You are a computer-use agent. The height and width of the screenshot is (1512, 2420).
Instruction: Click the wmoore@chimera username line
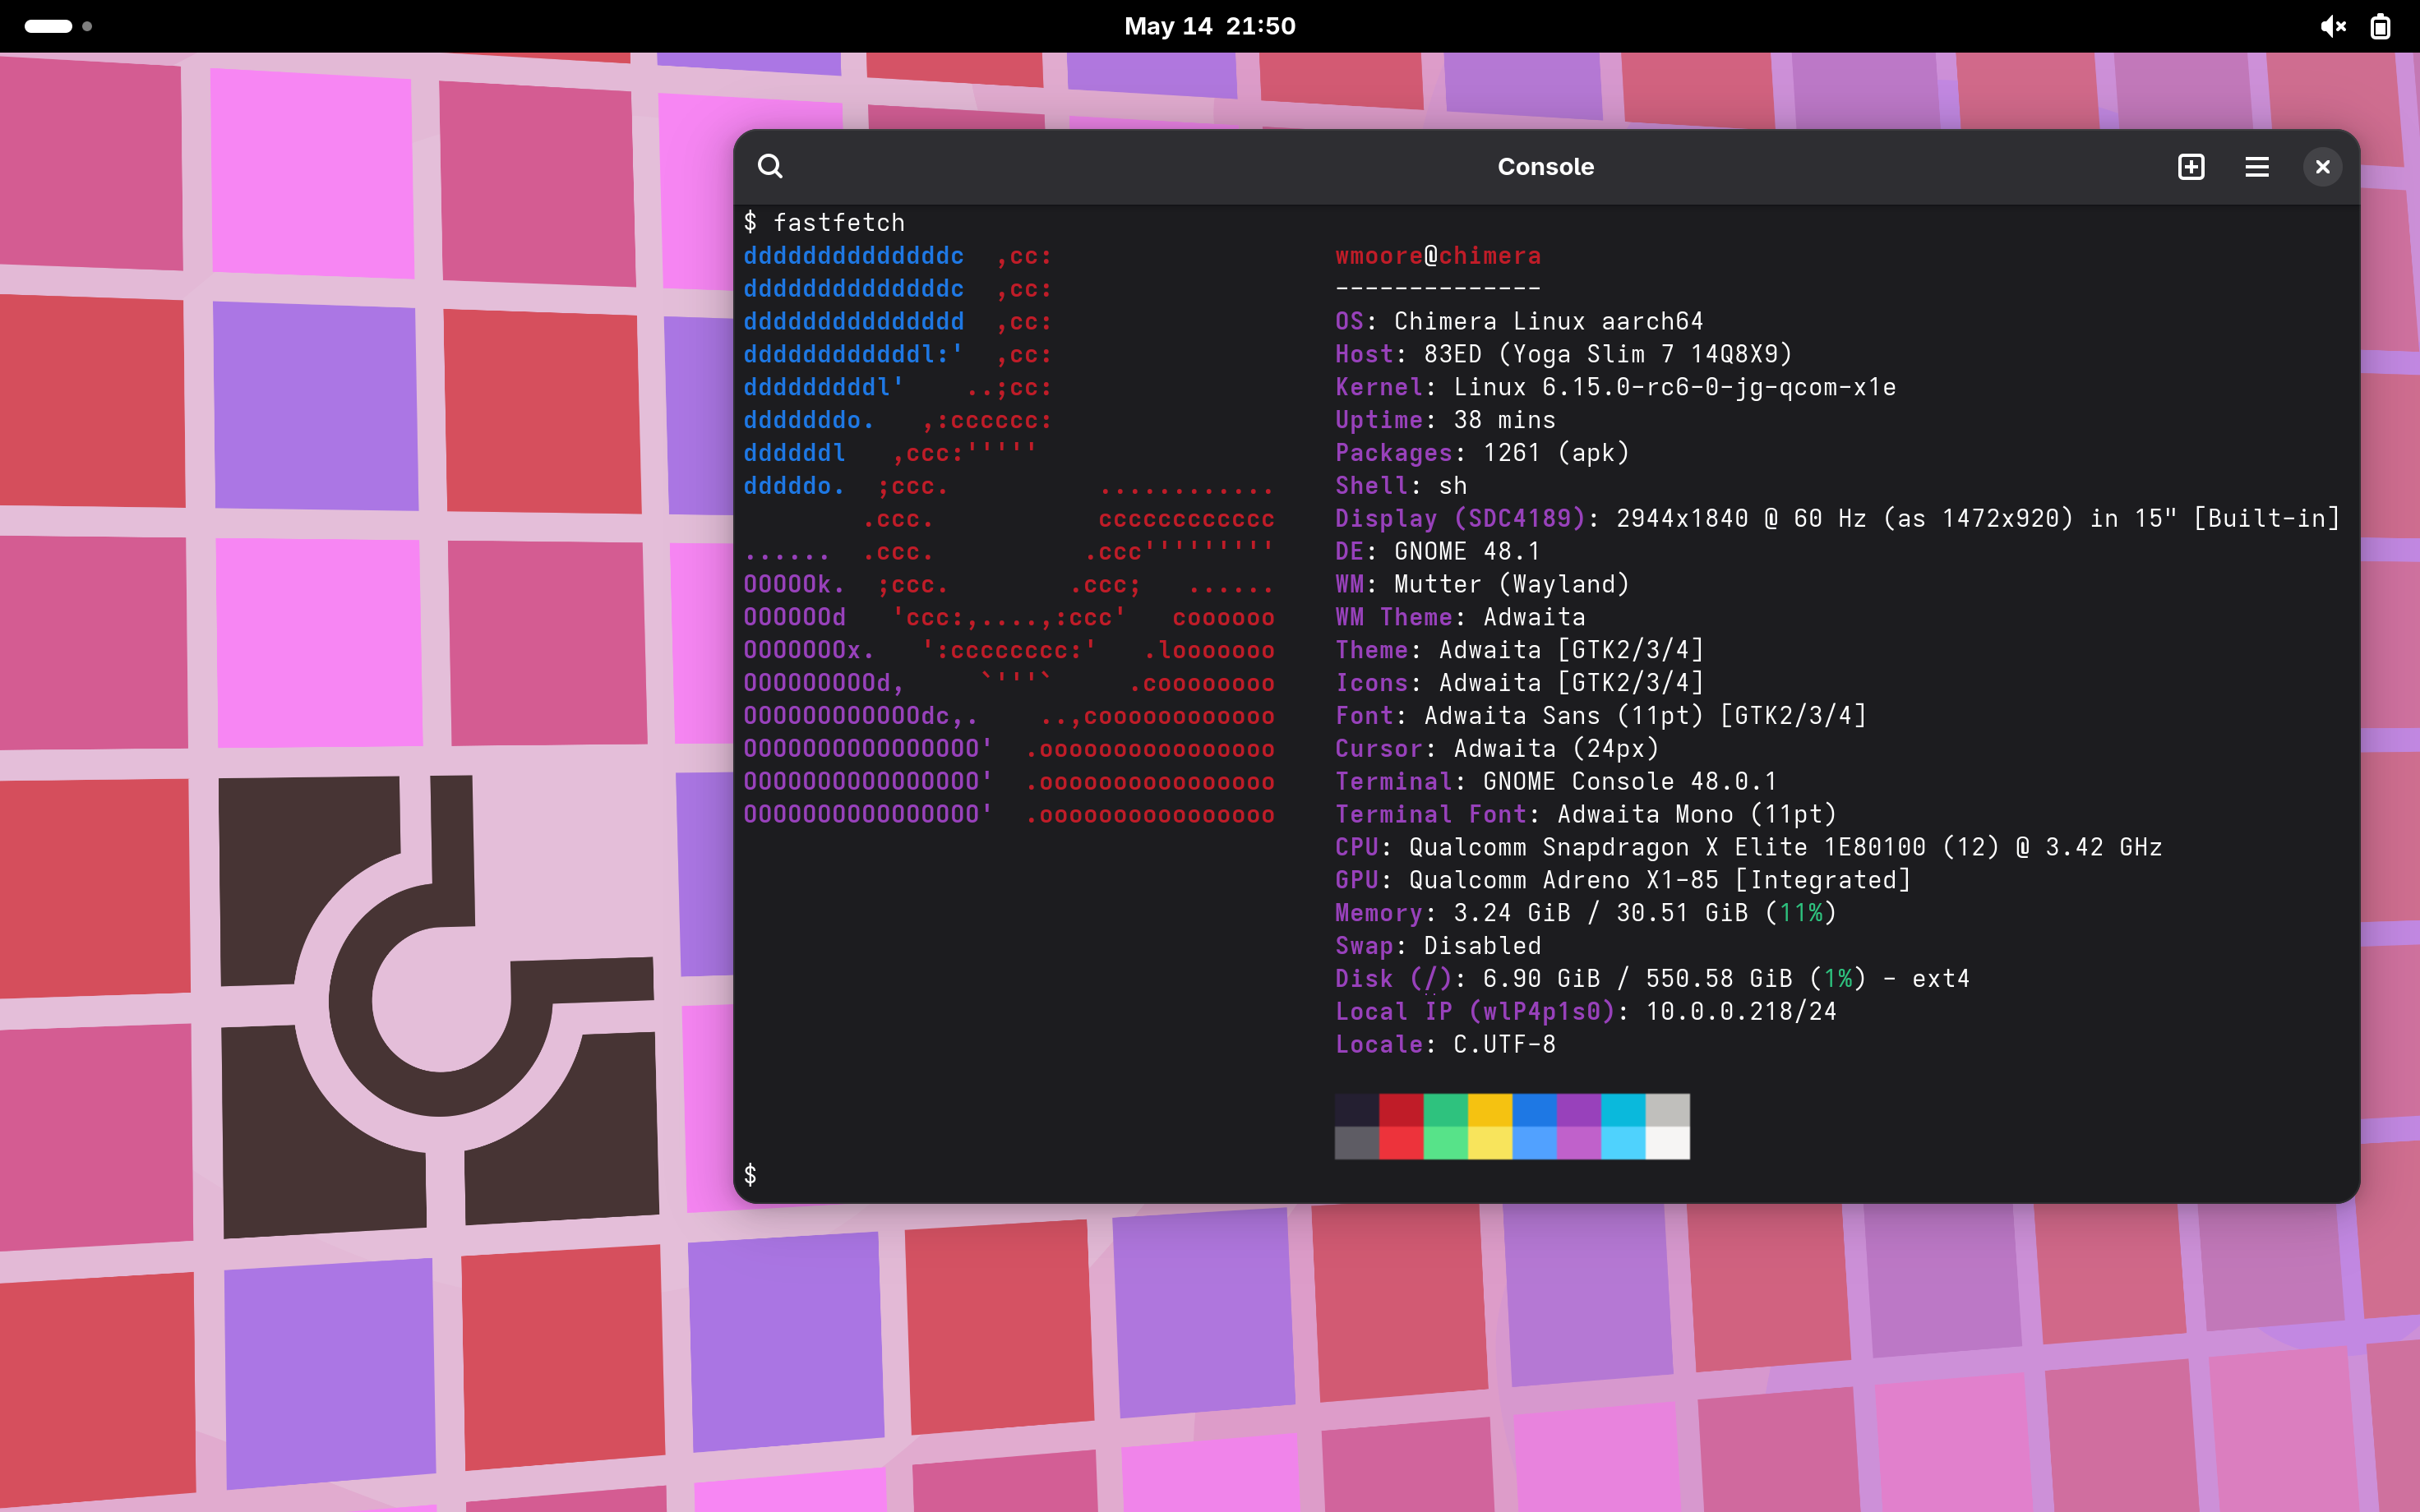[1438, 256]
